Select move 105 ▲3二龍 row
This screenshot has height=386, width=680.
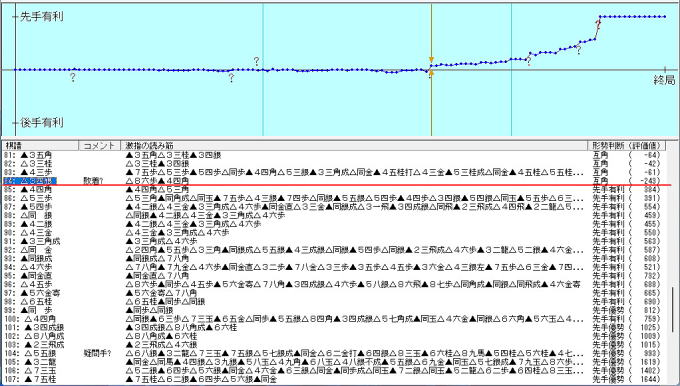coord(334,362)
